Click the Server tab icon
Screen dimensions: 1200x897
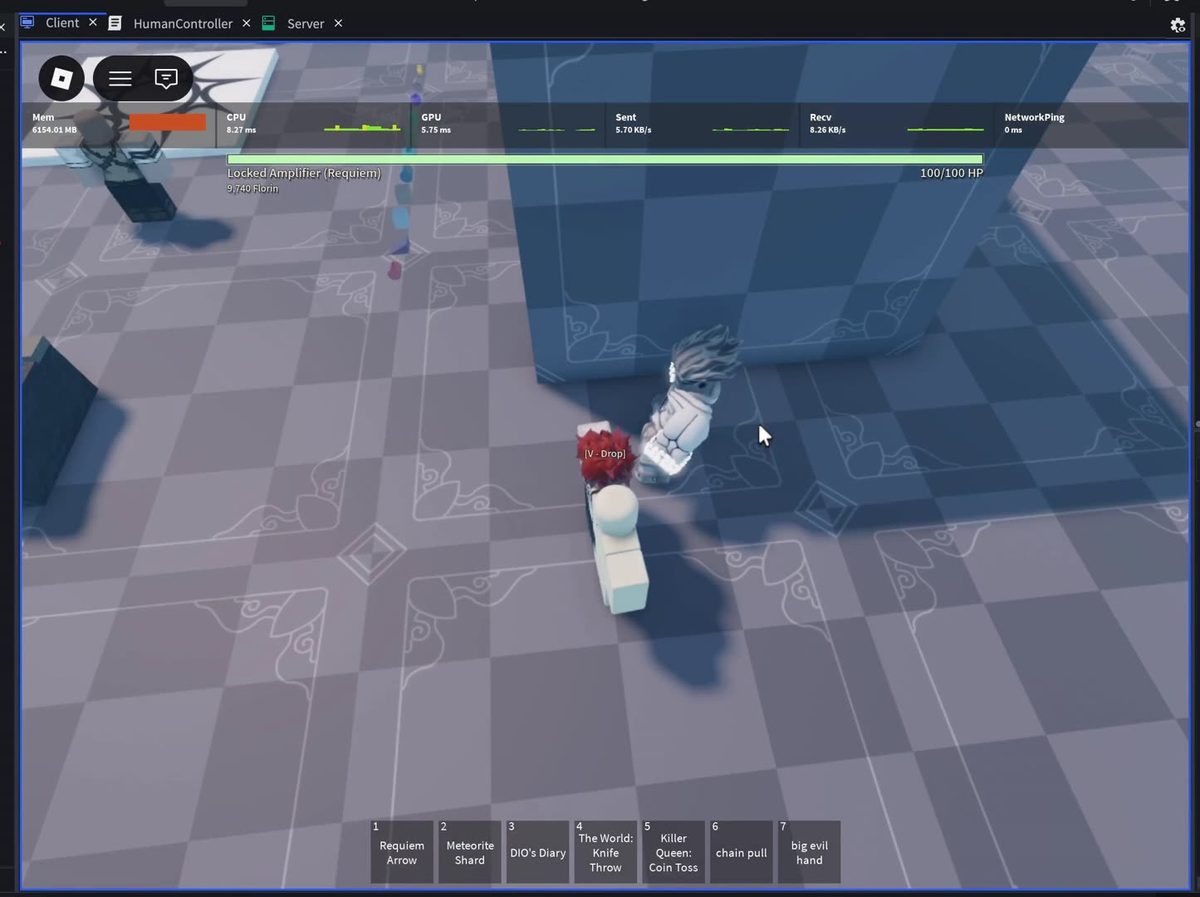268,23
